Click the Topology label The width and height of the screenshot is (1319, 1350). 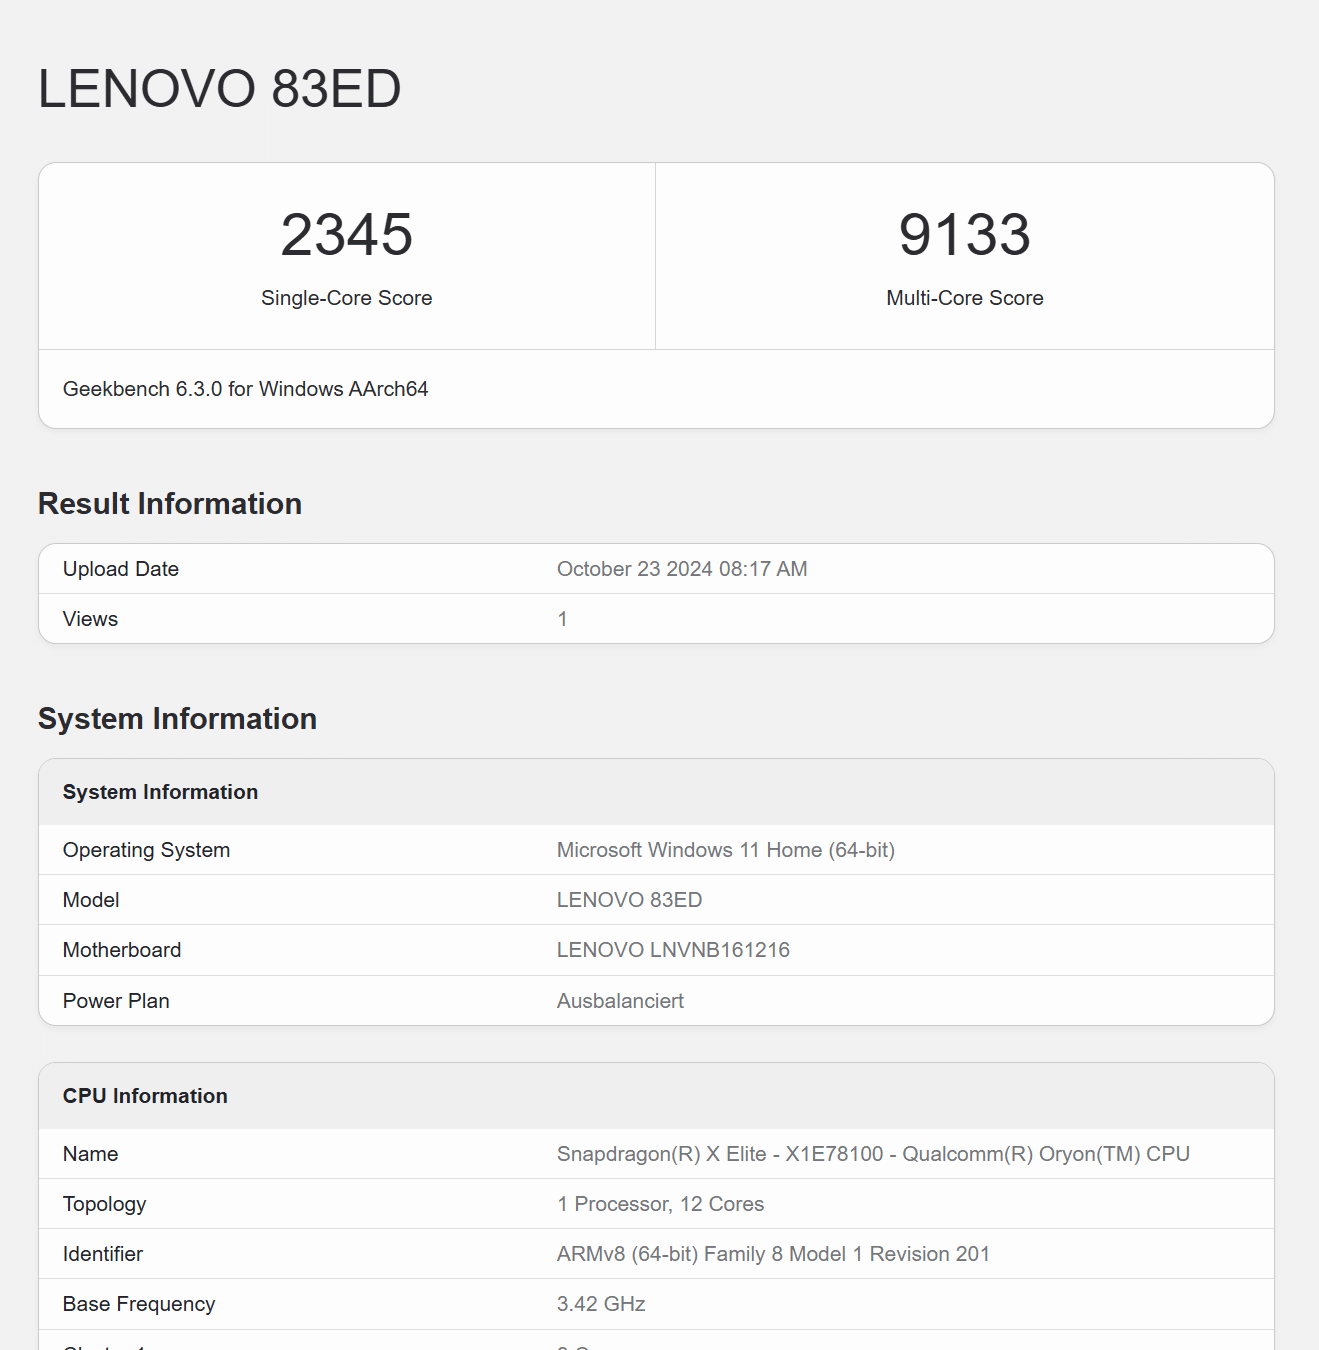pos(105,1204)
